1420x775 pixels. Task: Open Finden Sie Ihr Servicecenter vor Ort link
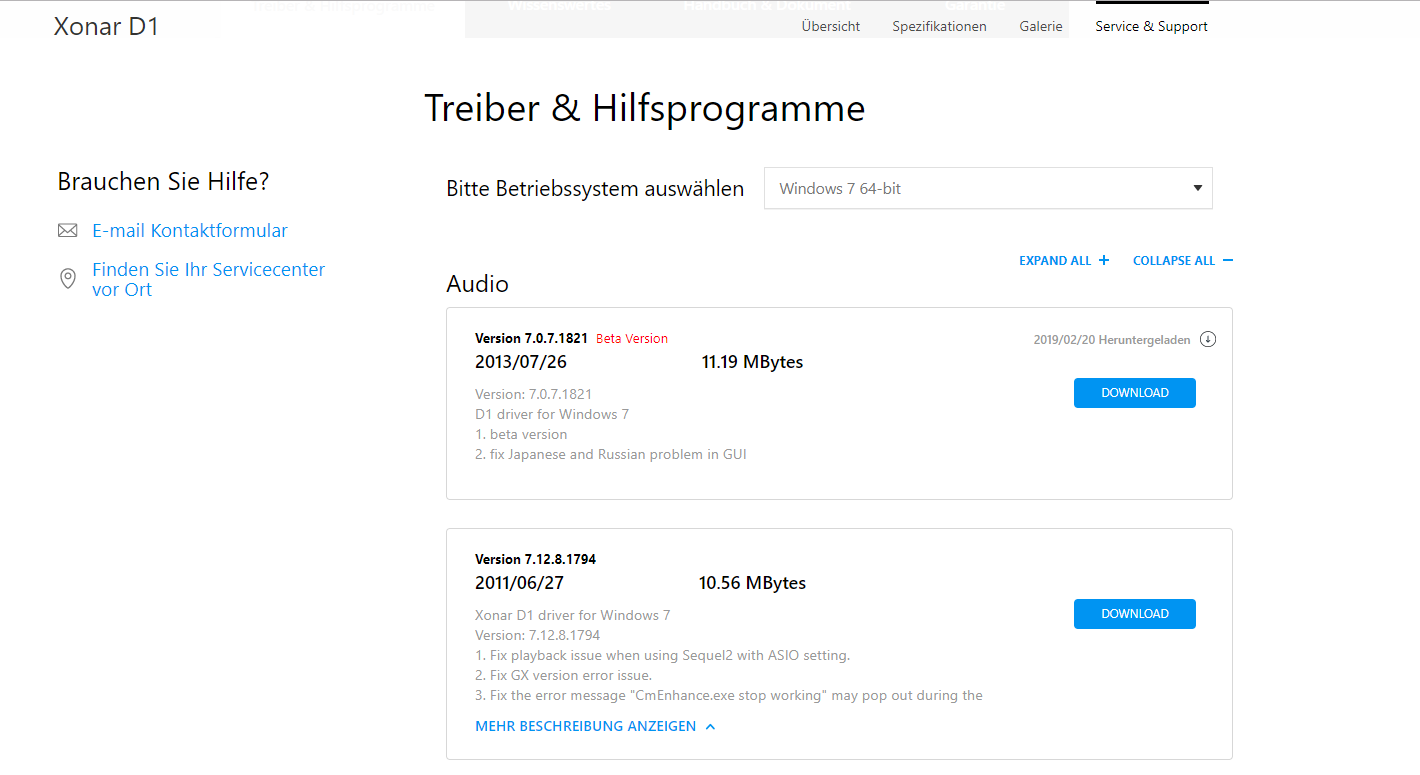click(x=208, y=280)
